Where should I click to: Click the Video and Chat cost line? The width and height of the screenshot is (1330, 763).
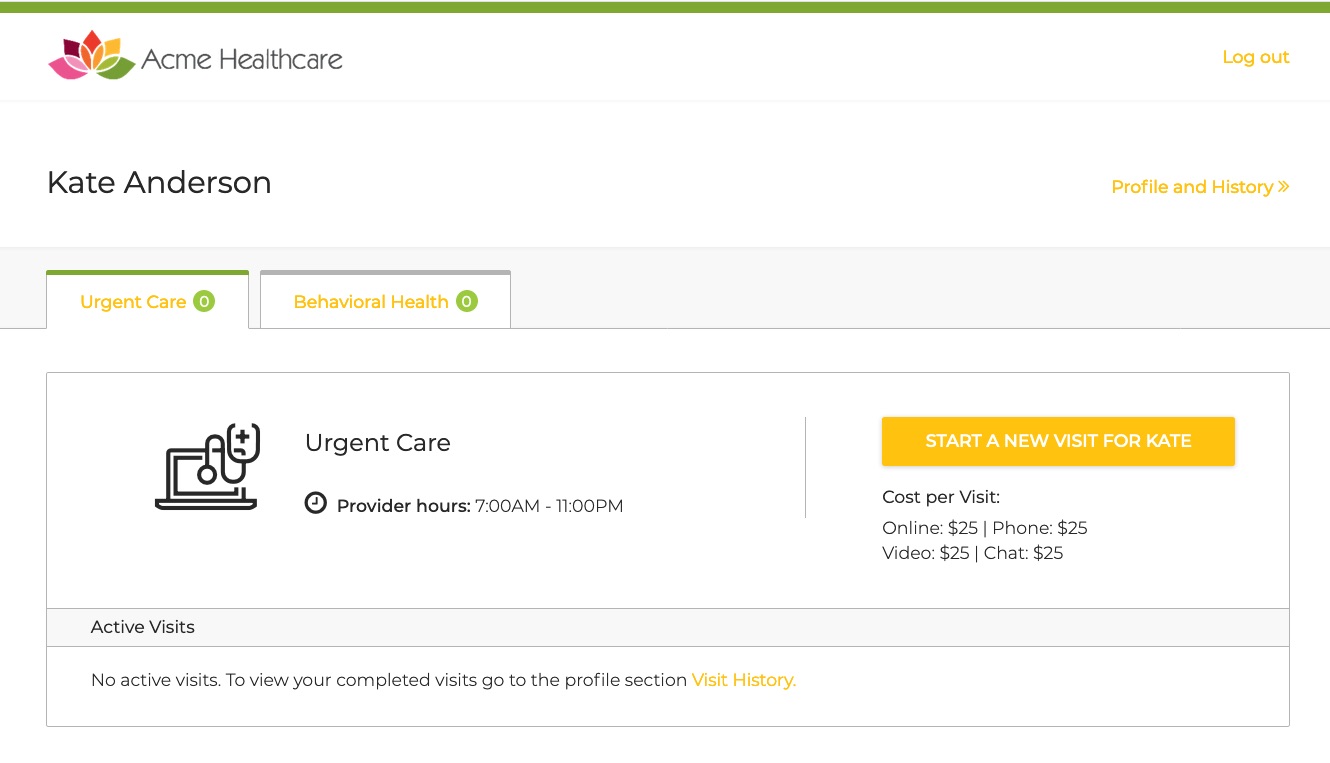tap(972, 553)
